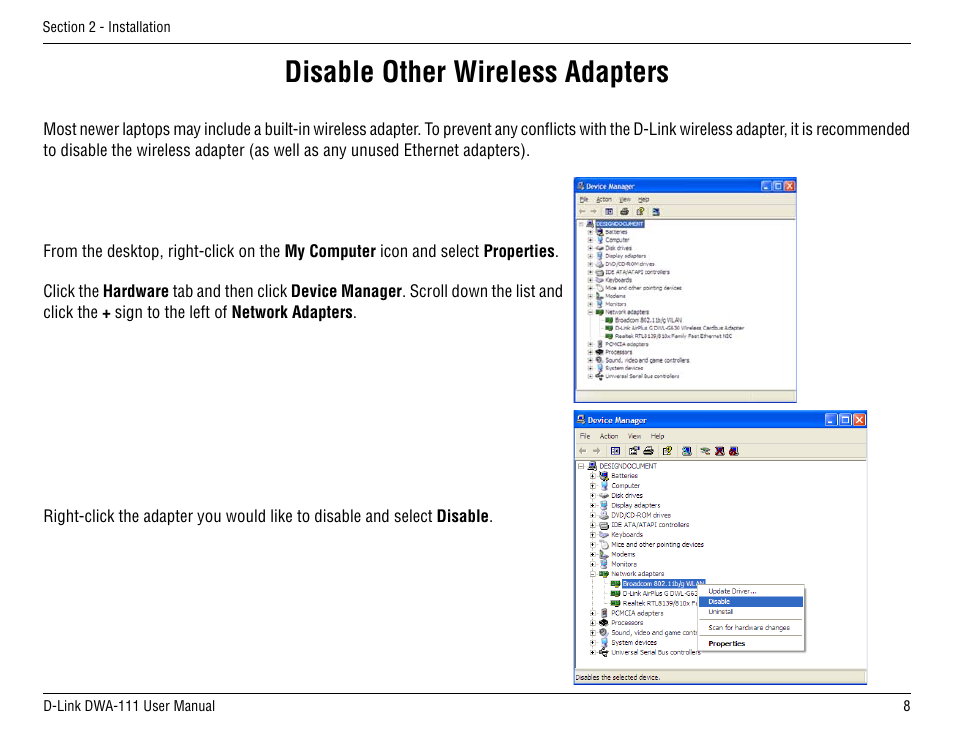954x738 pixels.
Task: Select DESIGNDOCUMENT root in upper Device Manager
Action: [619, 224]
